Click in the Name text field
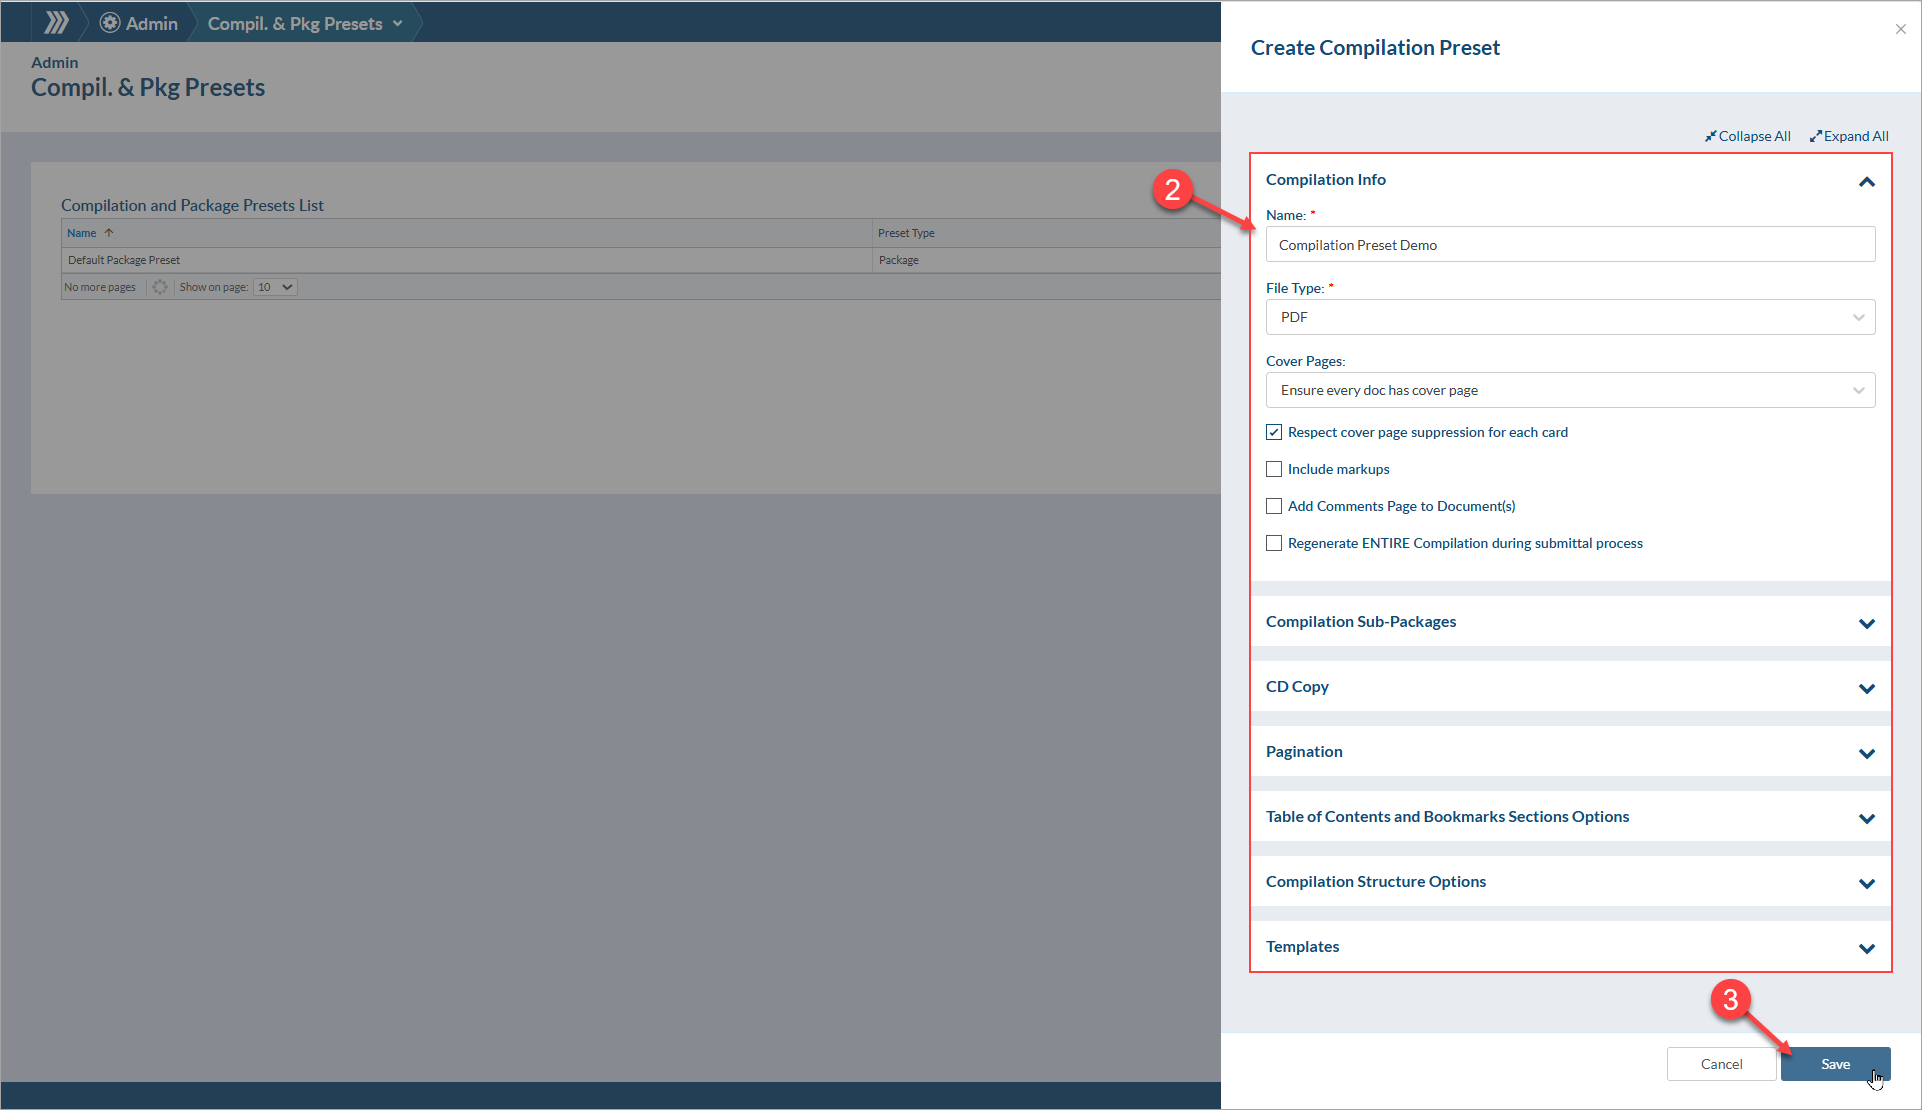 (1570, 245)
